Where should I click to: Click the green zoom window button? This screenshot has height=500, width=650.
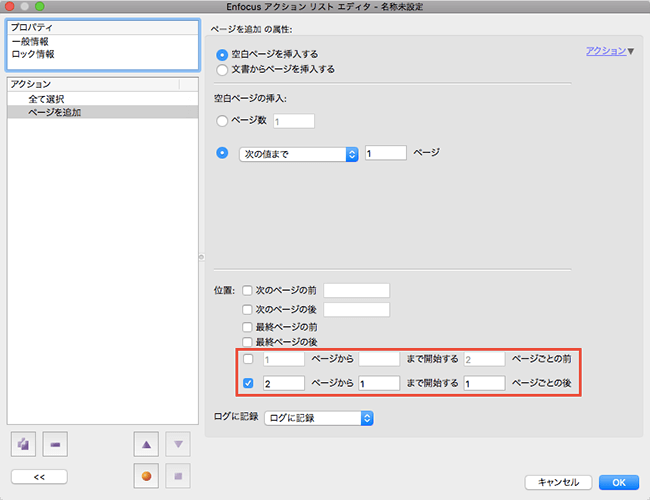tap(40, 6)
